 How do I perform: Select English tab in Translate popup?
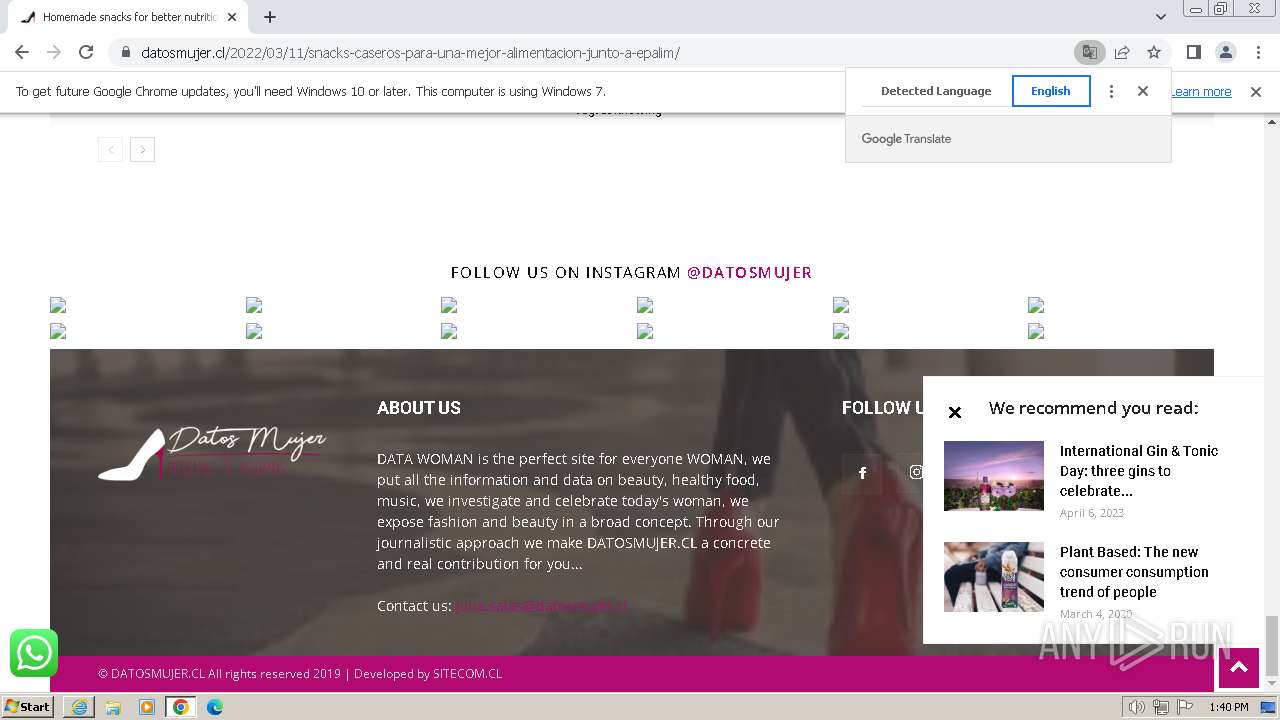(x=1051, y=91)
